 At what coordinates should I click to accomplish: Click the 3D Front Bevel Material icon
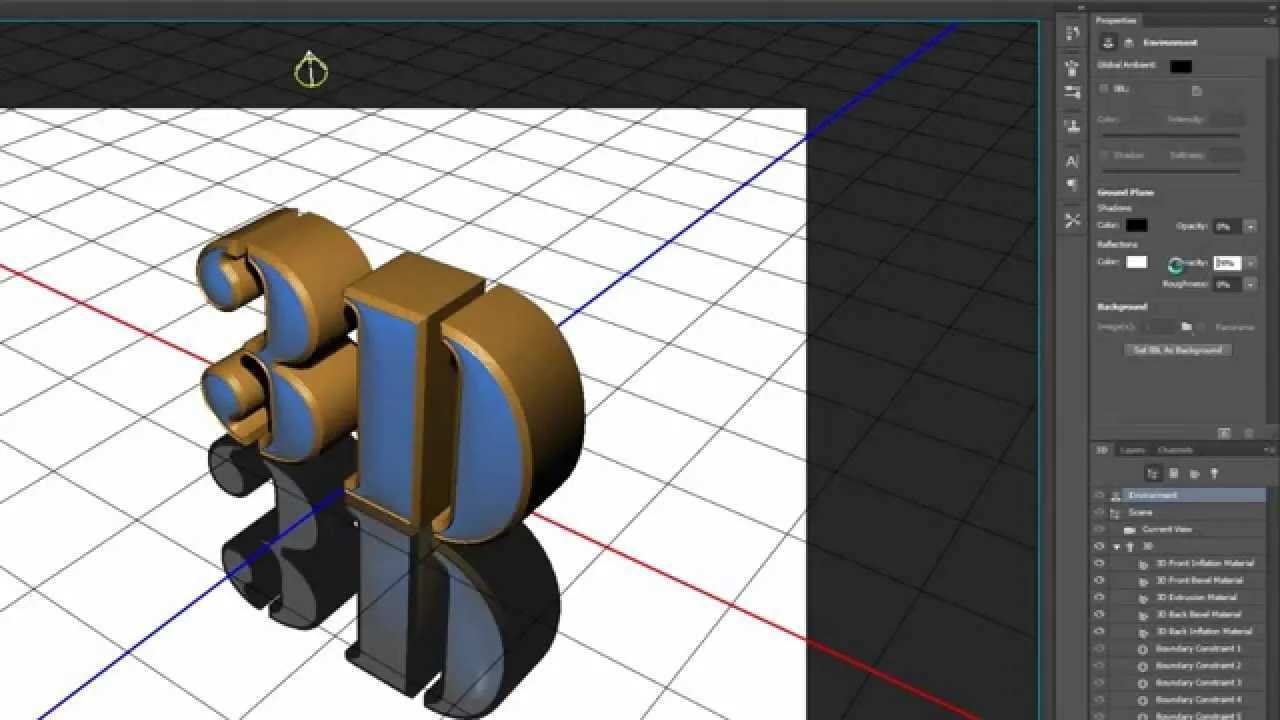coord(1144,580)
